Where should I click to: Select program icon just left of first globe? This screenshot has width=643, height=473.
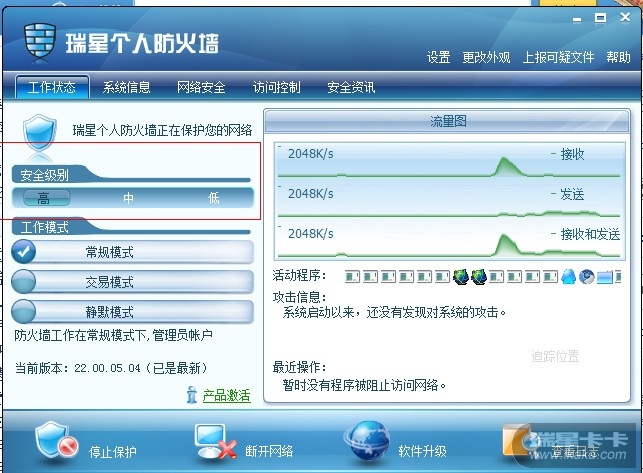click(442, 277)
